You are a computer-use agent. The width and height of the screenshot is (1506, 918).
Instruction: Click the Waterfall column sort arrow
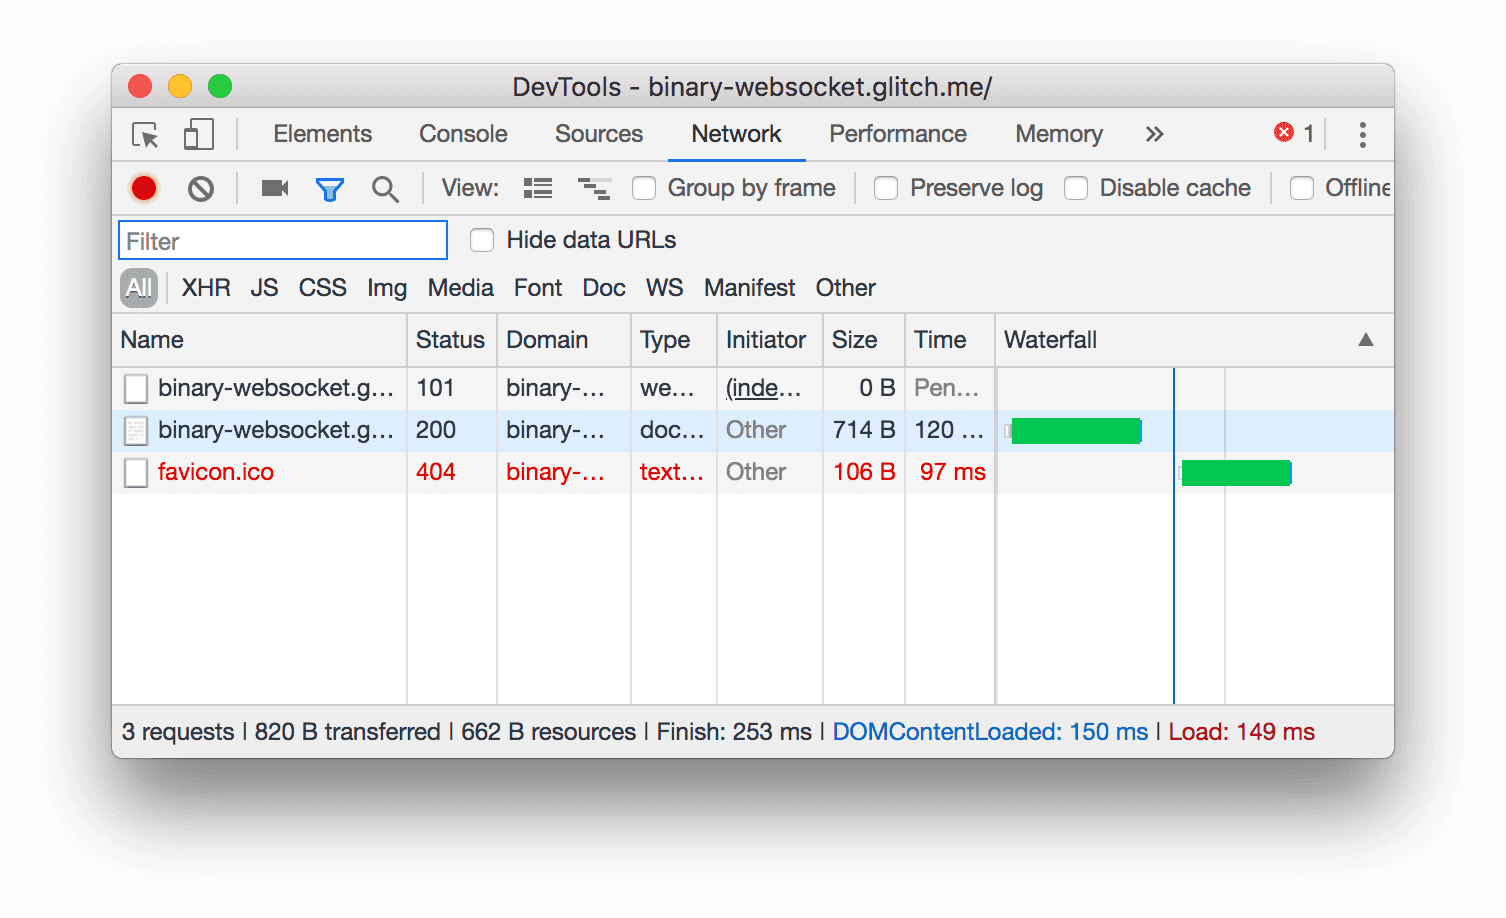pos(1365,340)
